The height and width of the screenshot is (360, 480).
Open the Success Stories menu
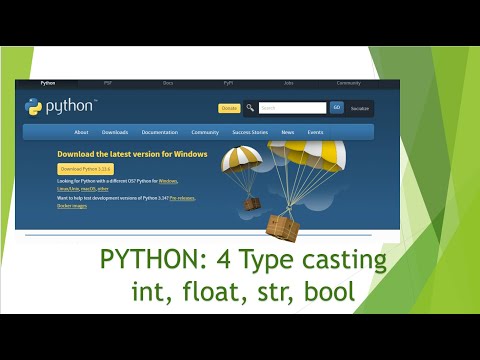pyautogui.click(x=250, y=132)
